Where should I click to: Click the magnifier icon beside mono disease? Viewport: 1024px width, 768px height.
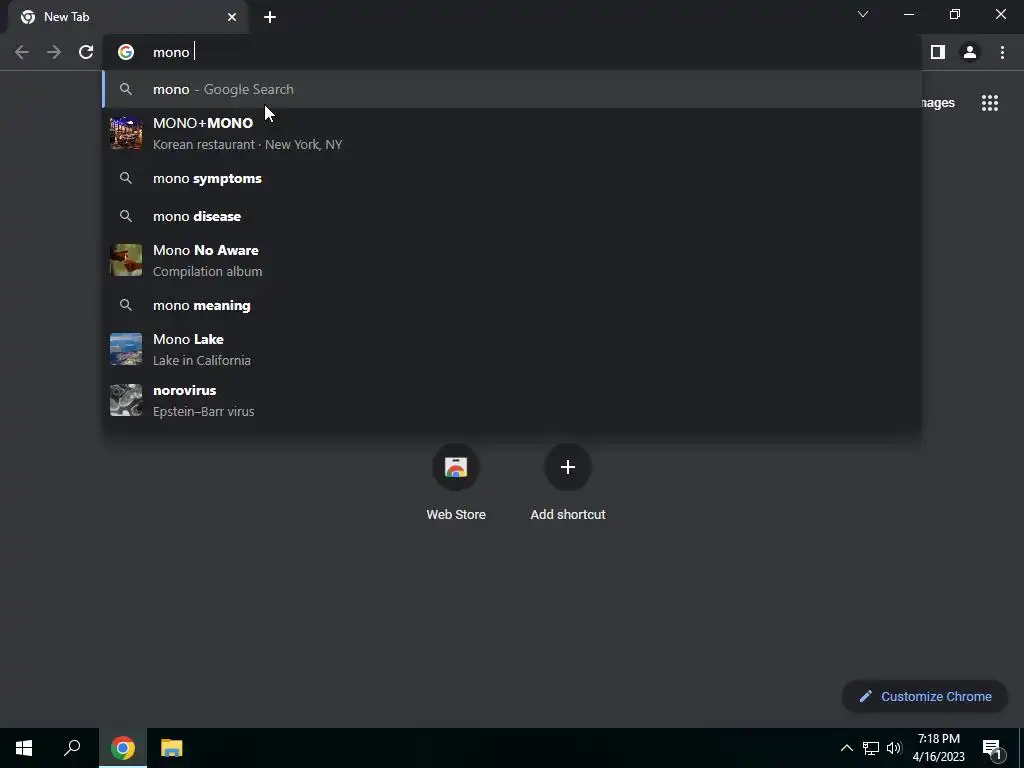tap(126, 216)
